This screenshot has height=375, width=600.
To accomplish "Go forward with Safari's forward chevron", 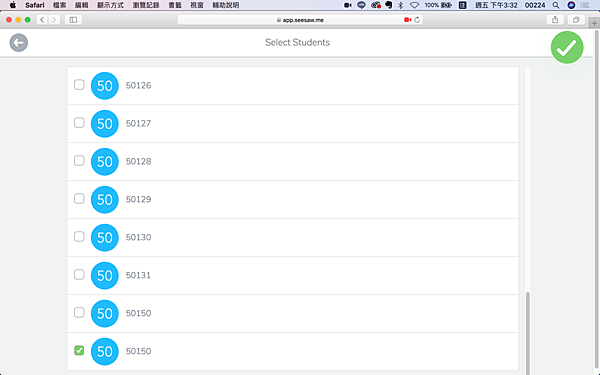I will point(54,20).
